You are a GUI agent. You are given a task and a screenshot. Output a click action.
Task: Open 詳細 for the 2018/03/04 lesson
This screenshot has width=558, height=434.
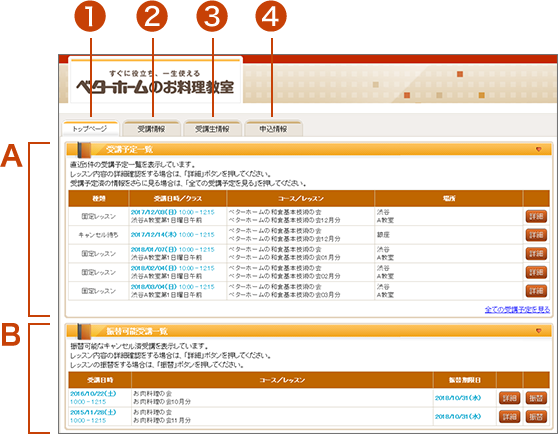[536, 291]
